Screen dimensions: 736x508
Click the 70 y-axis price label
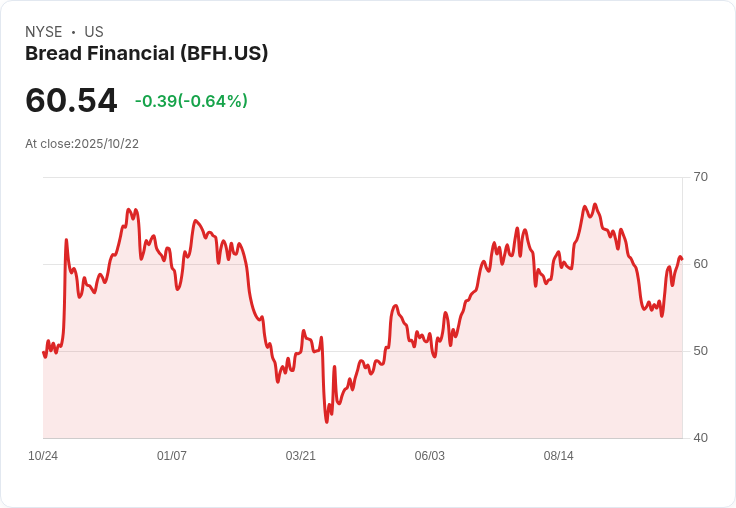coord(700,177)
